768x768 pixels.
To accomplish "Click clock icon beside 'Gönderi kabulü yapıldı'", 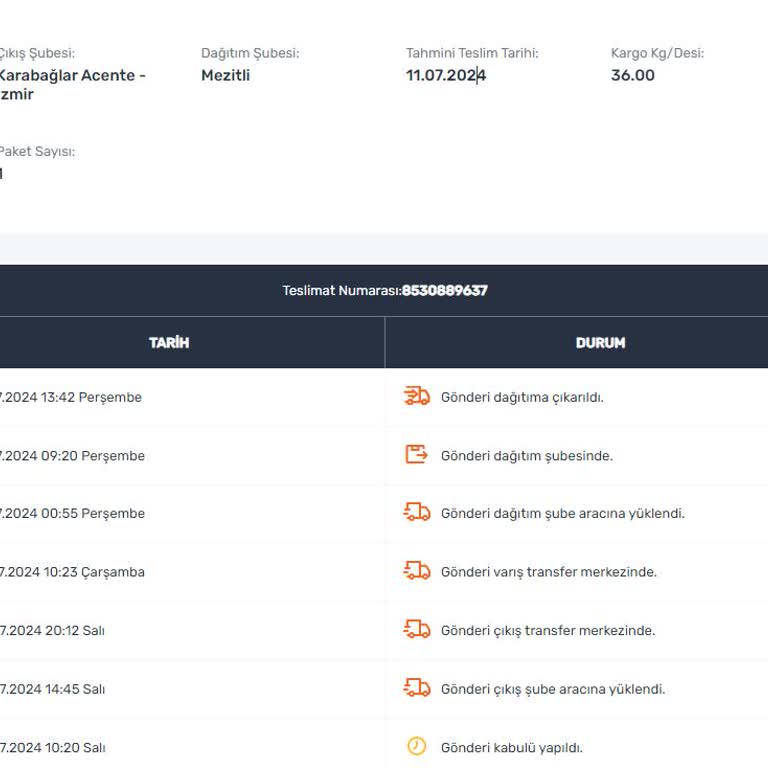I will tap(417, 746).
